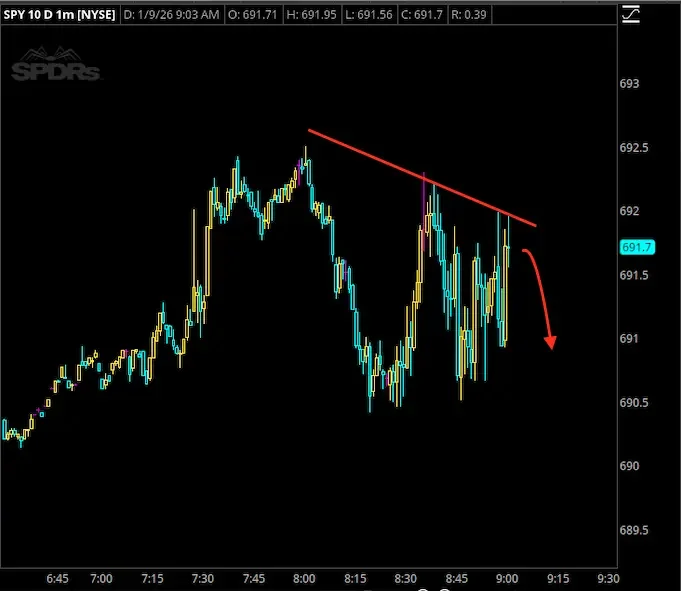Click the 690.5 price axis label
The width and height of the screenshot is (681, 591).
[x=634, y=403]
